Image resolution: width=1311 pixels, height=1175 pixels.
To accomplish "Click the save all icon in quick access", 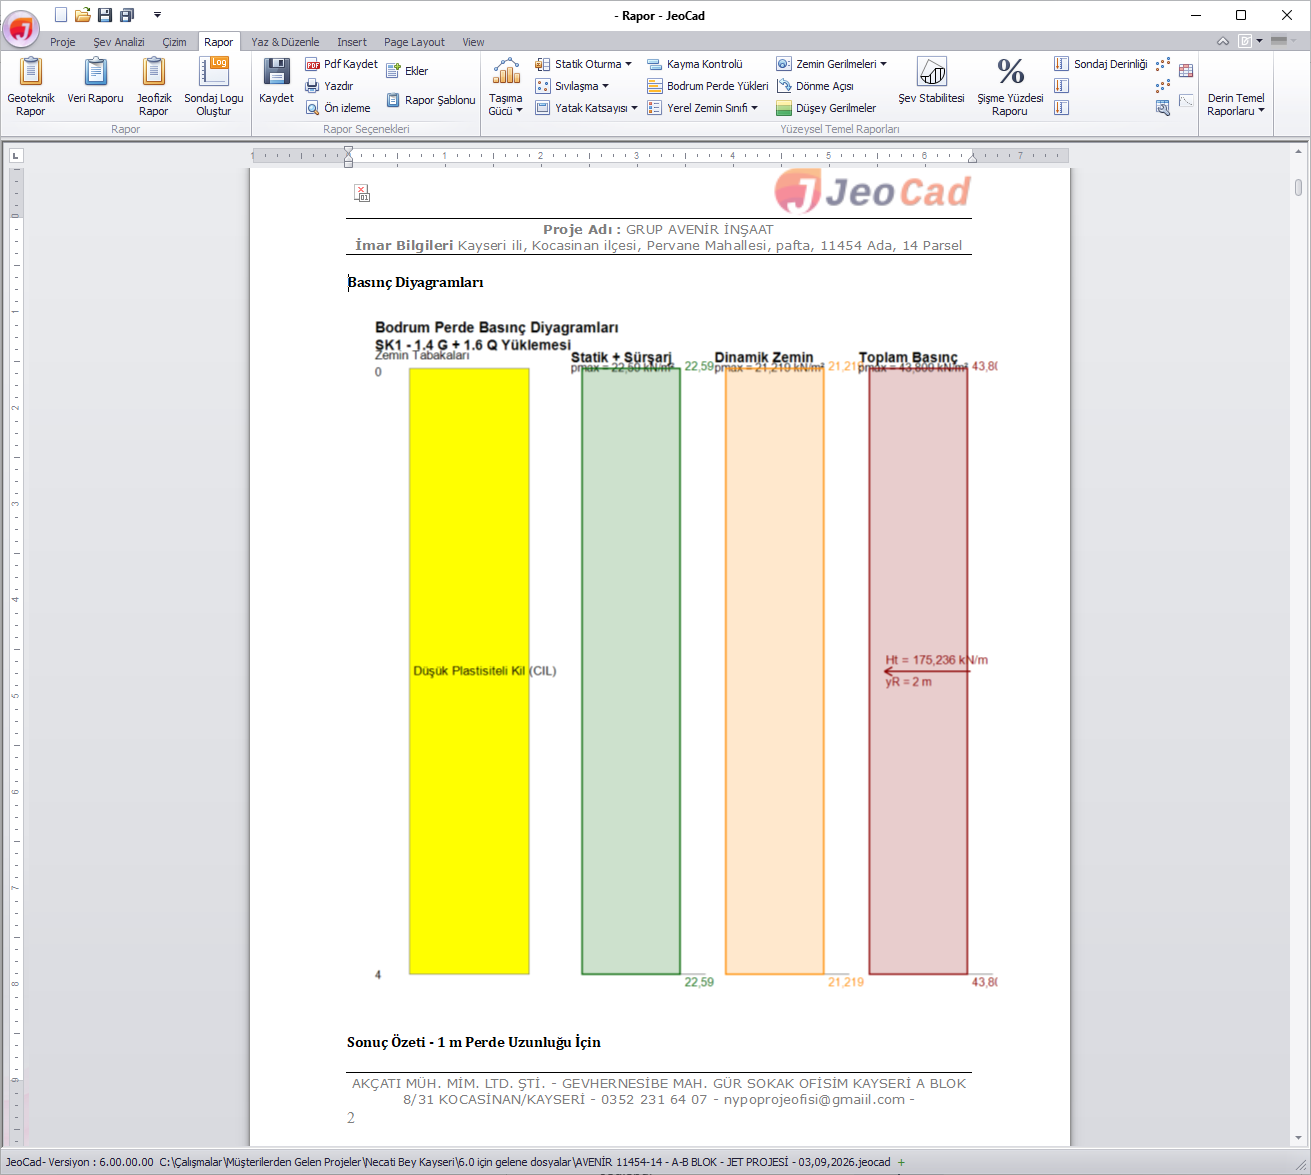I will (x=127, y=15).
